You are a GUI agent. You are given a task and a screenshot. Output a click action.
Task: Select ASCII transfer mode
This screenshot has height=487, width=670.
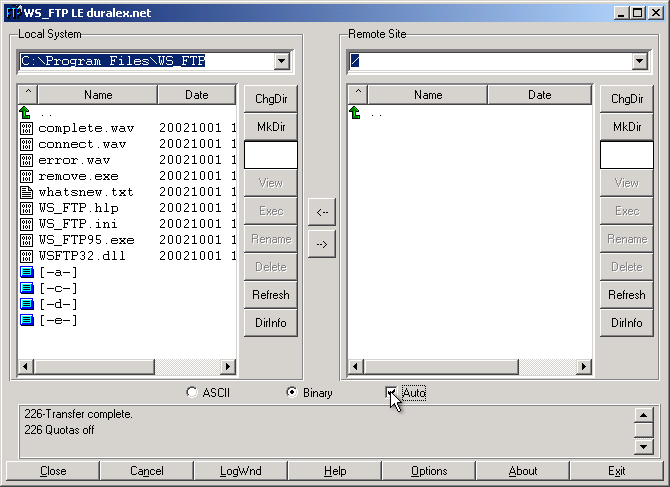click(x=192, y=393)
